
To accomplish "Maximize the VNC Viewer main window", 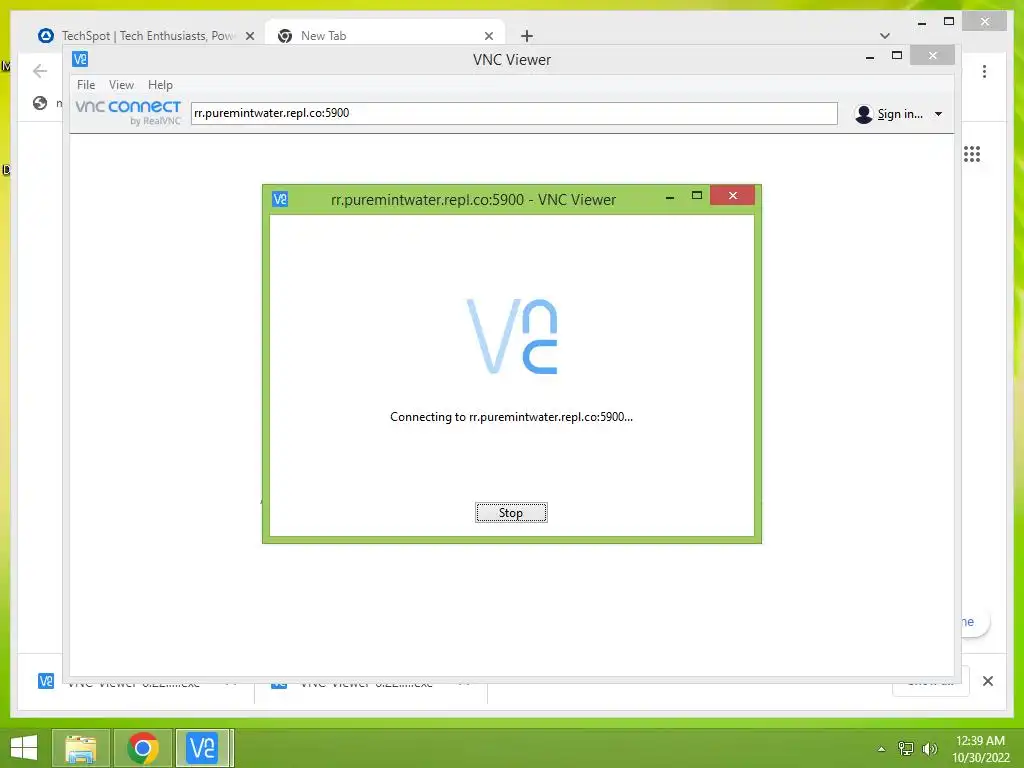I will coord(897,56).
